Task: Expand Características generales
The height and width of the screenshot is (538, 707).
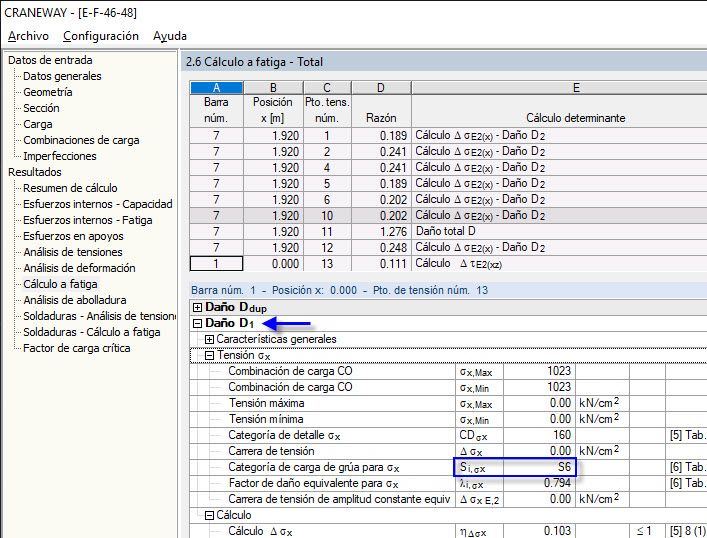Action: tap(209, 340)
